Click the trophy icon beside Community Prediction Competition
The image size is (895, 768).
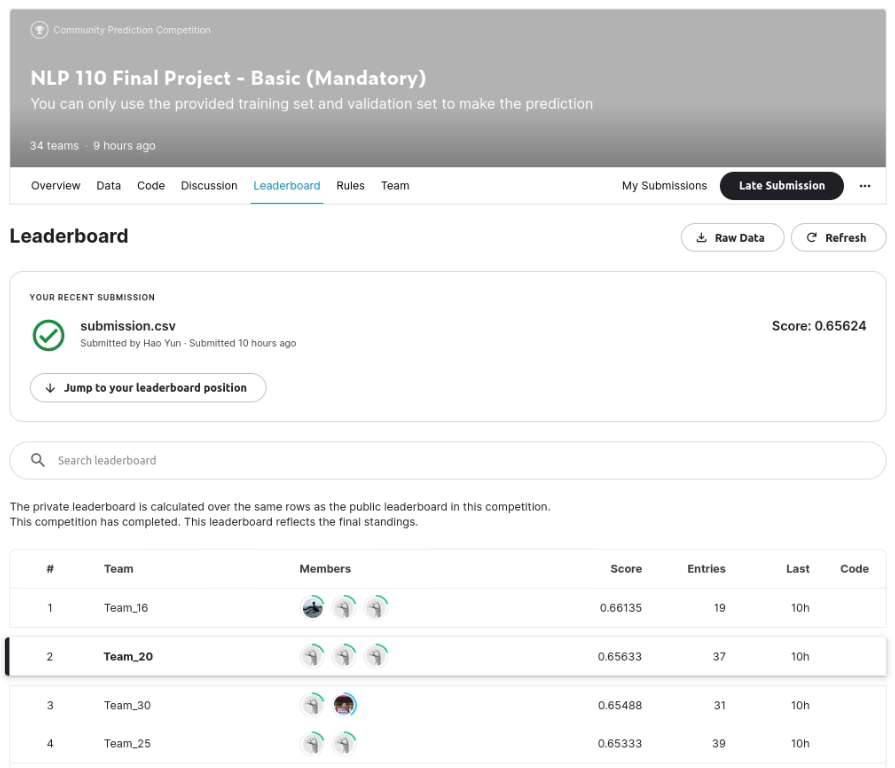[x=39, y=30]
